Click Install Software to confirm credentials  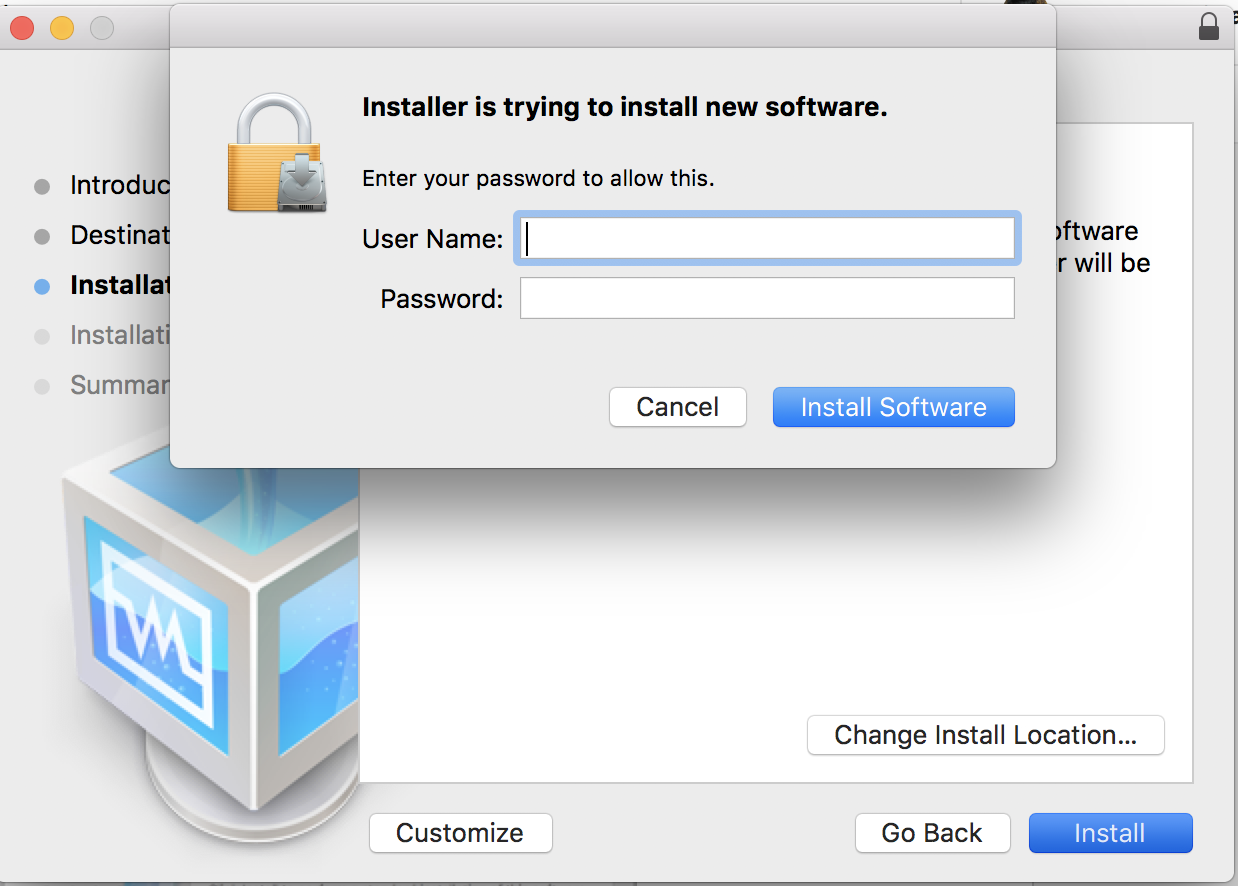point(893,407)
